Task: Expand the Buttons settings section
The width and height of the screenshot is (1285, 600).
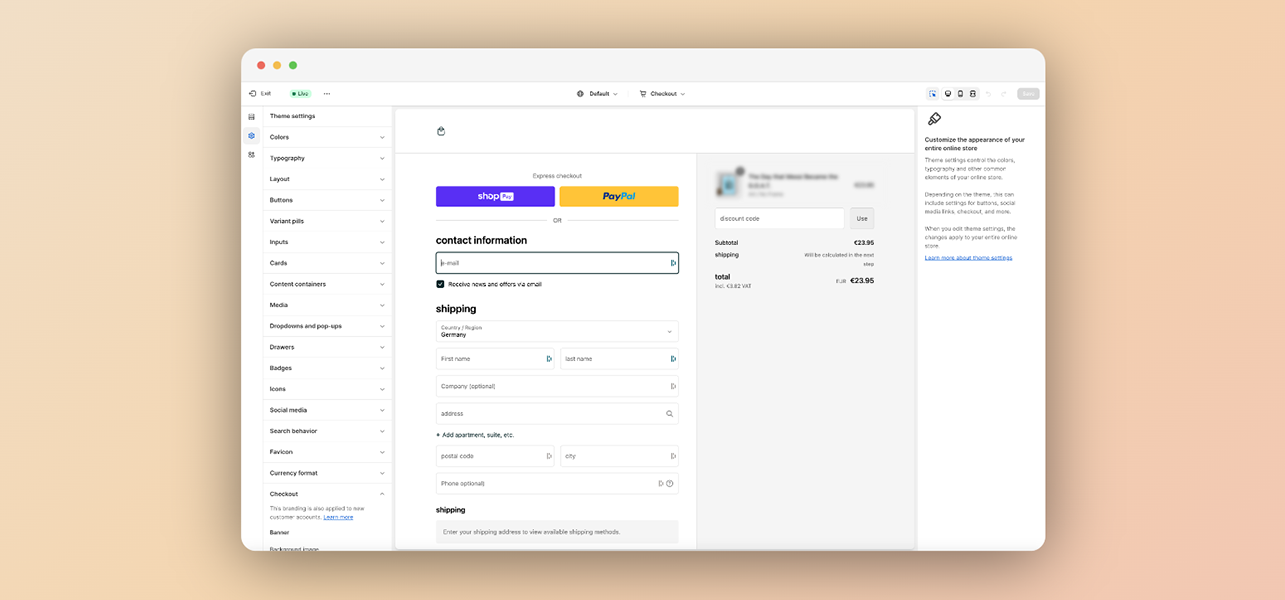Action: point(327,200)
